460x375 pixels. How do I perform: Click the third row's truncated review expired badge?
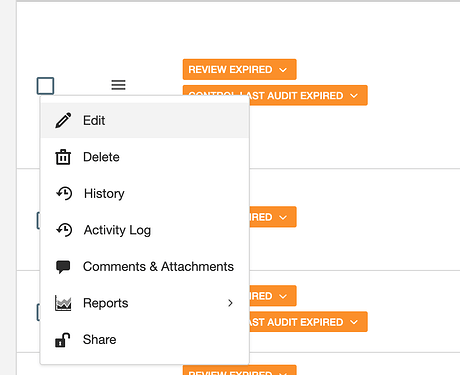point(273,296)
